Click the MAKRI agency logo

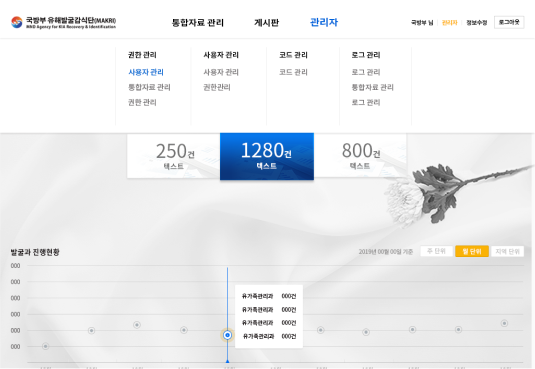[63, 22]
